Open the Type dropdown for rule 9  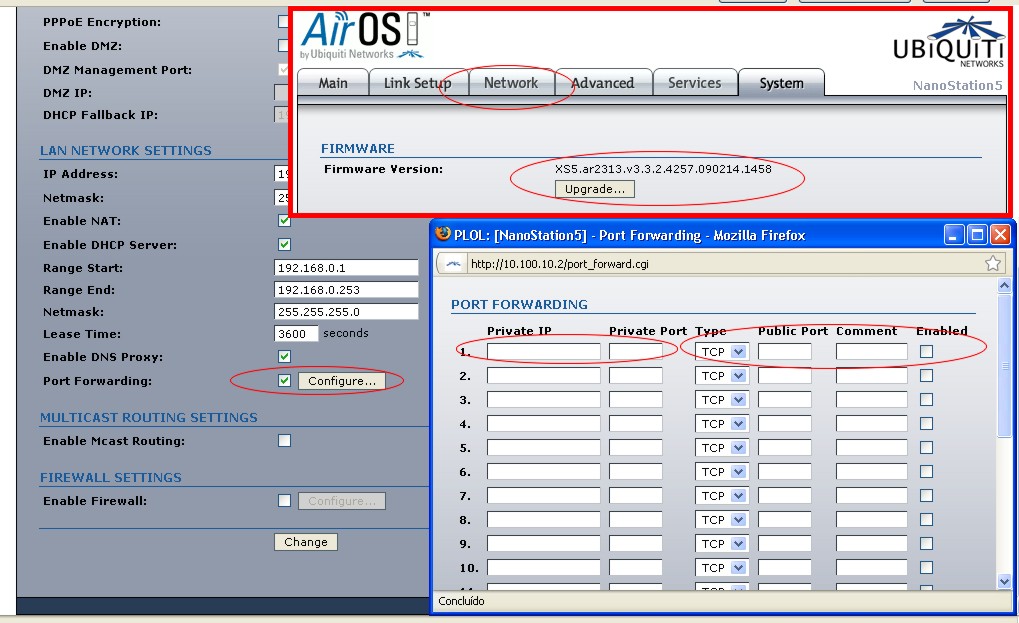coord(721,544)
